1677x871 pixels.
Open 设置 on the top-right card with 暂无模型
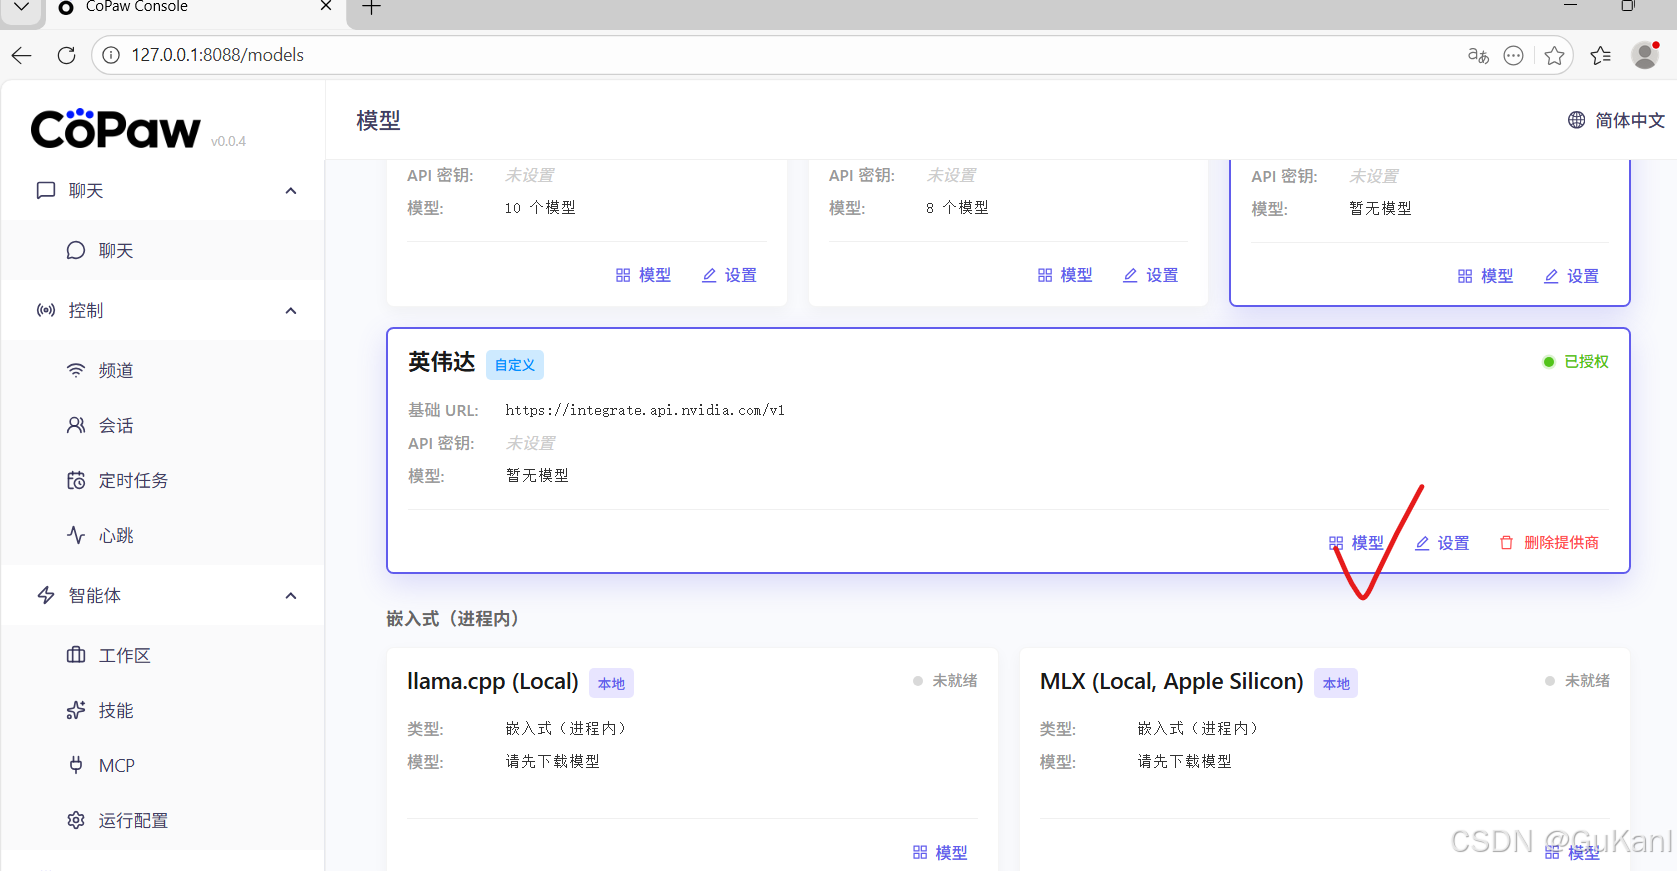[1571, 276]
